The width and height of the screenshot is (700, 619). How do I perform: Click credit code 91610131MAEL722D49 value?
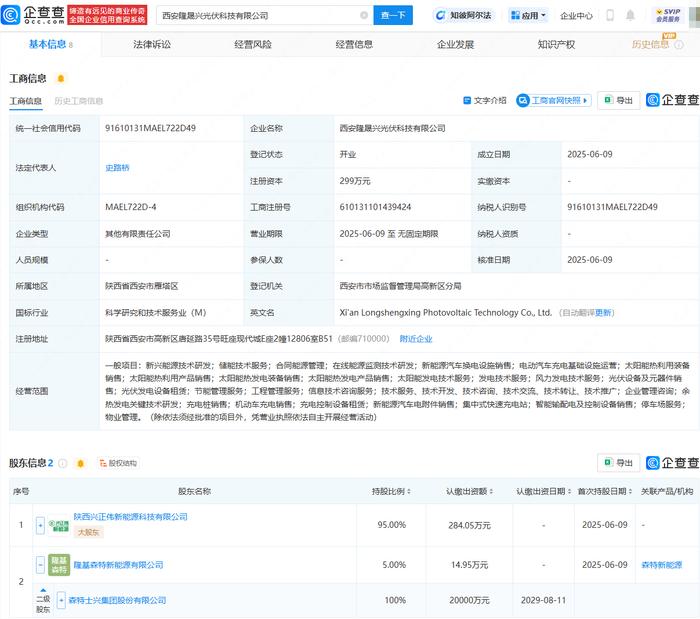[x=150, y=128]
